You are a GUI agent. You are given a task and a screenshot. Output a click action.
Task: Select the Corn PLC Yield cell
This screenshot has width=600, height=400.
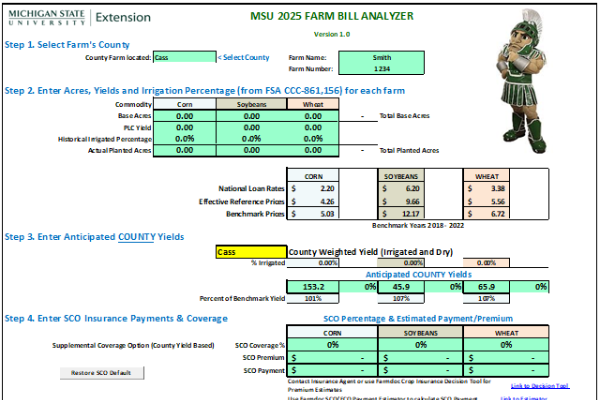[185, 127]
